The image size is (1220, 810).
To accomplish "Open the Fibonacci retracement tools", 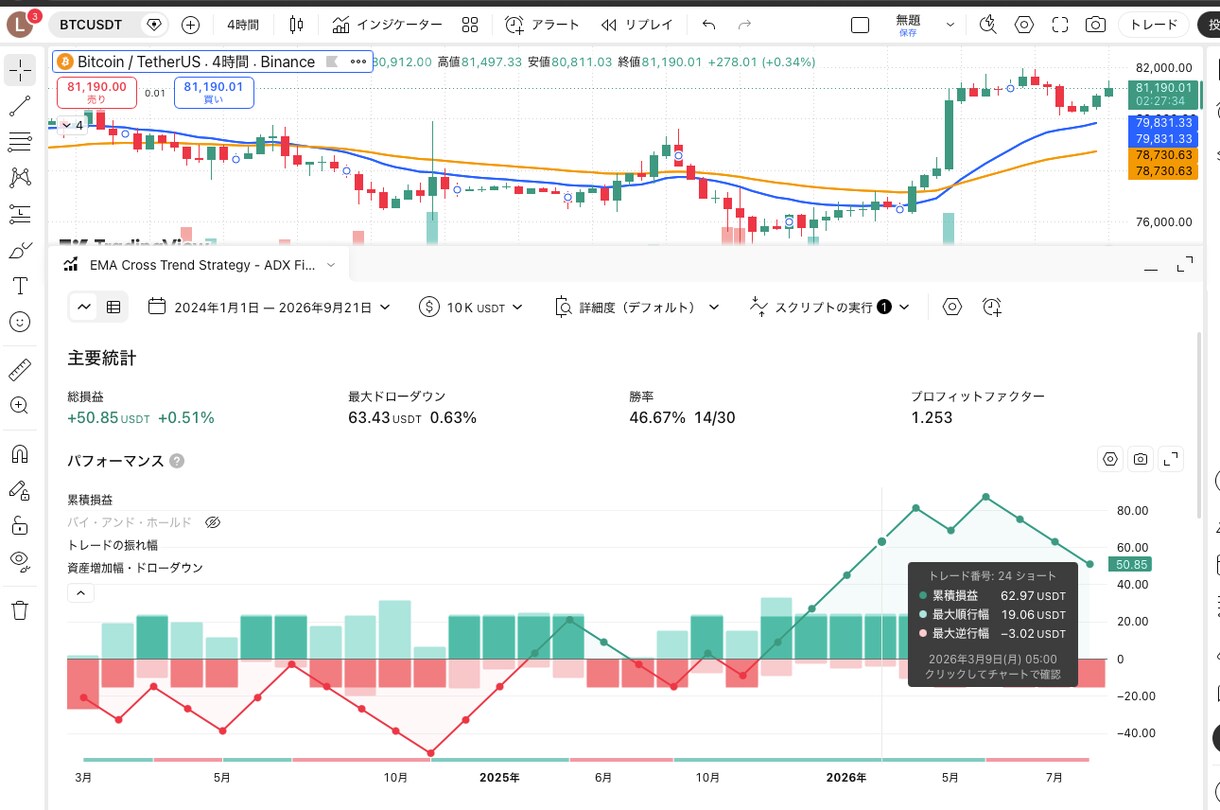I will [19, 142].
